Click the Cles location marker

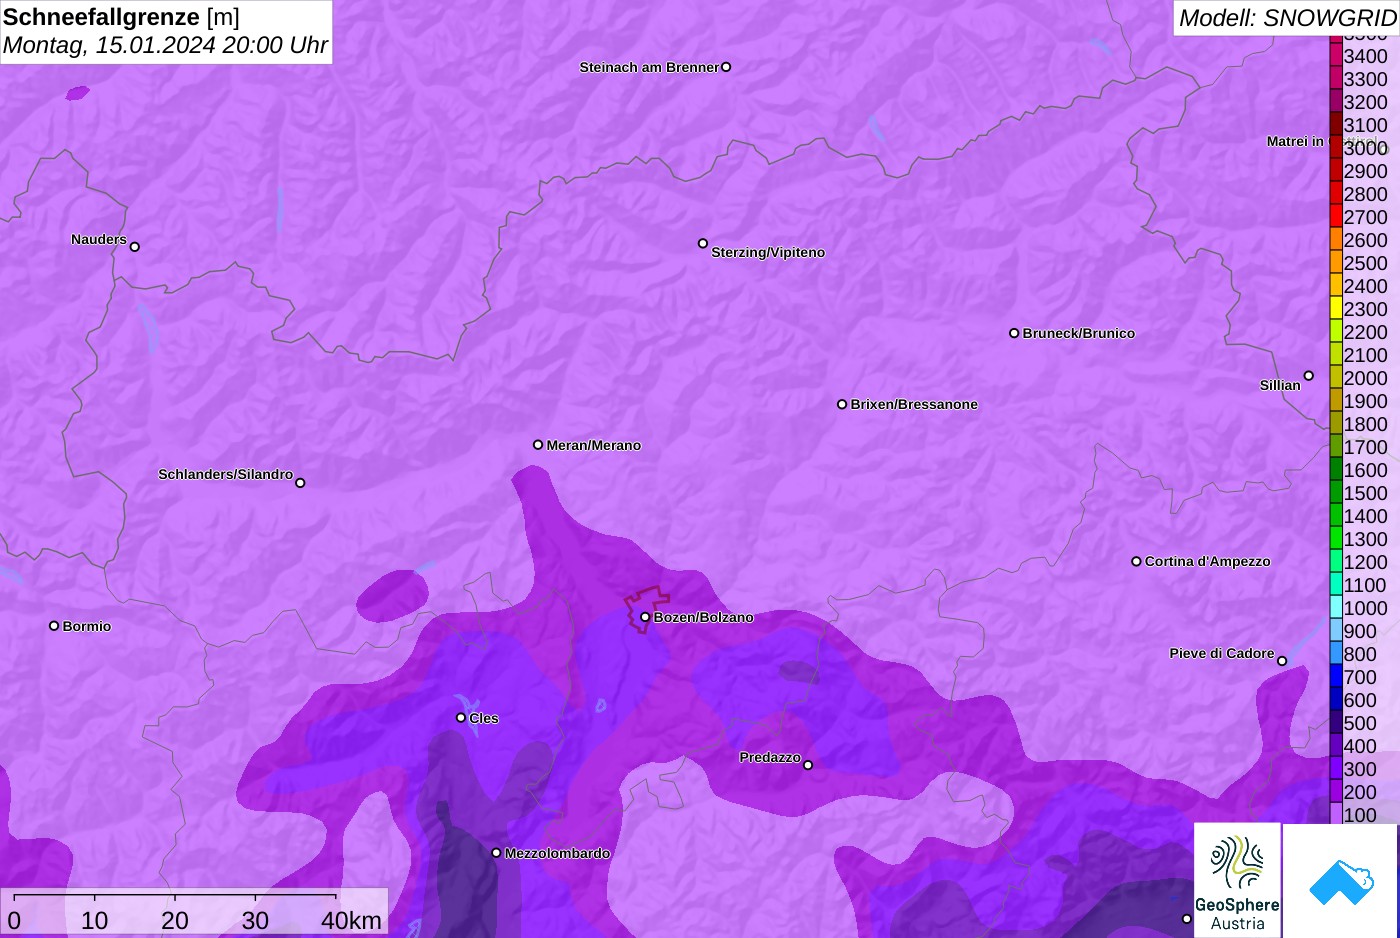point(461,717)
